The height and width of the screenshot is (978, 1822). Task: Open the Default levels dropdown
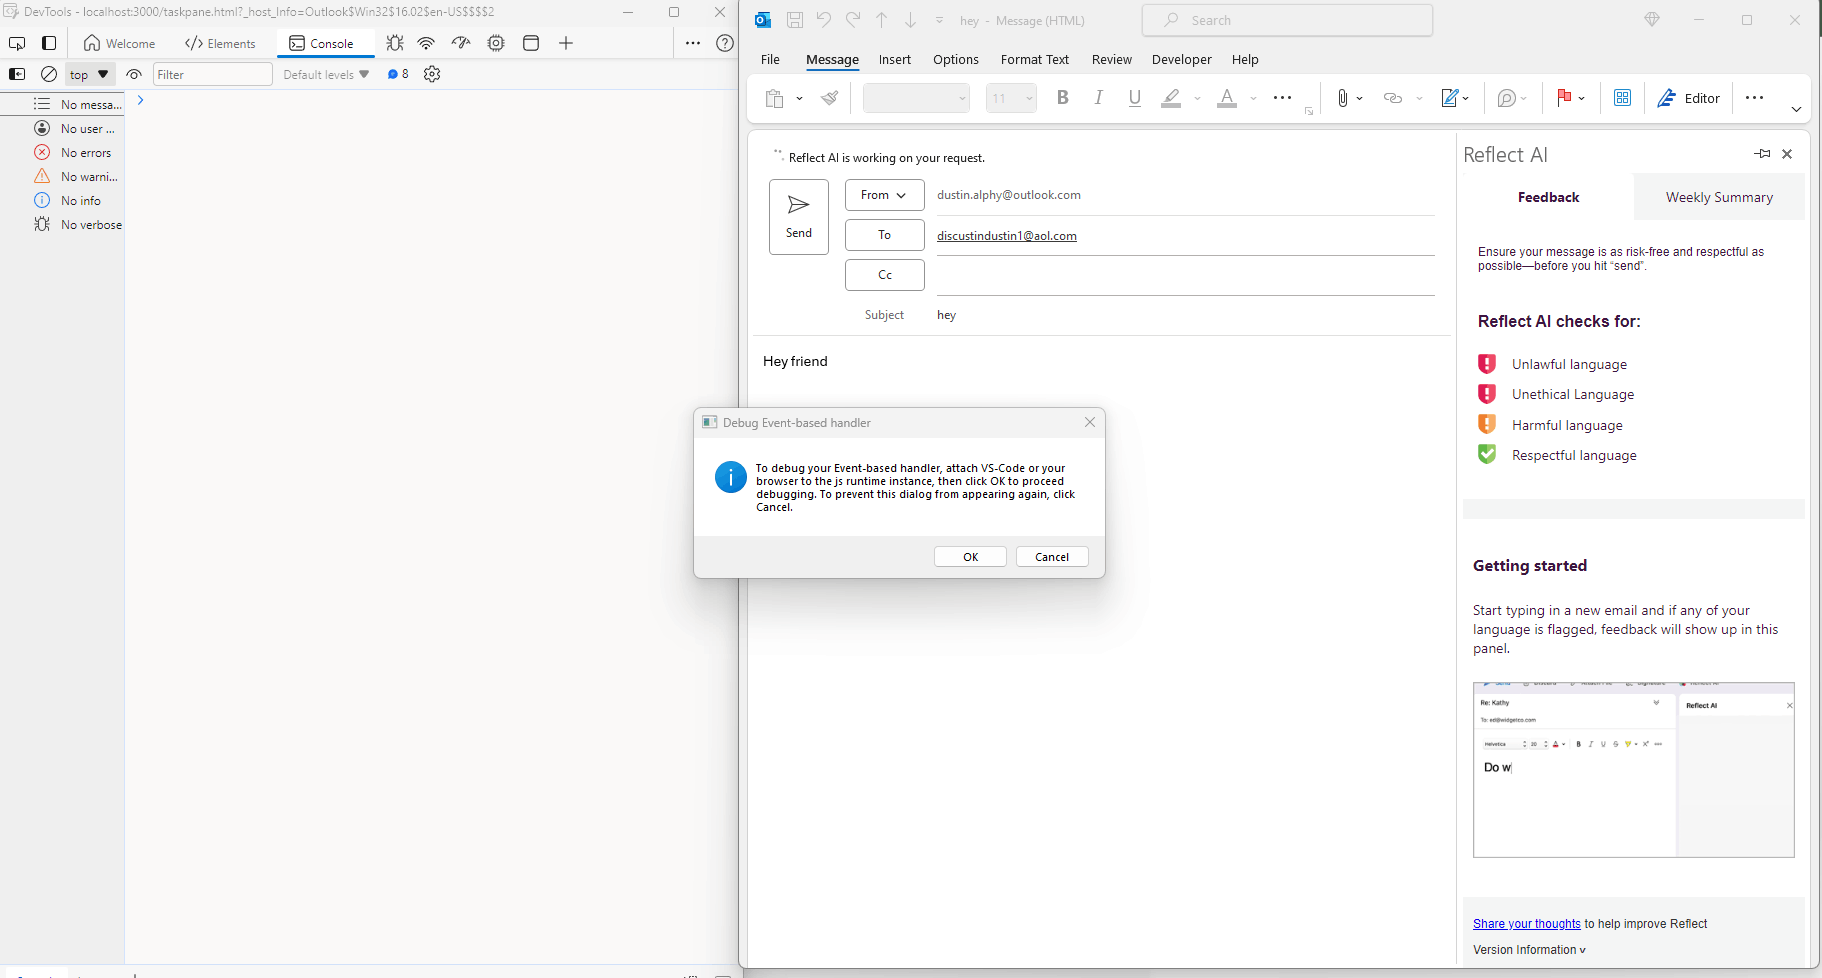326,74
